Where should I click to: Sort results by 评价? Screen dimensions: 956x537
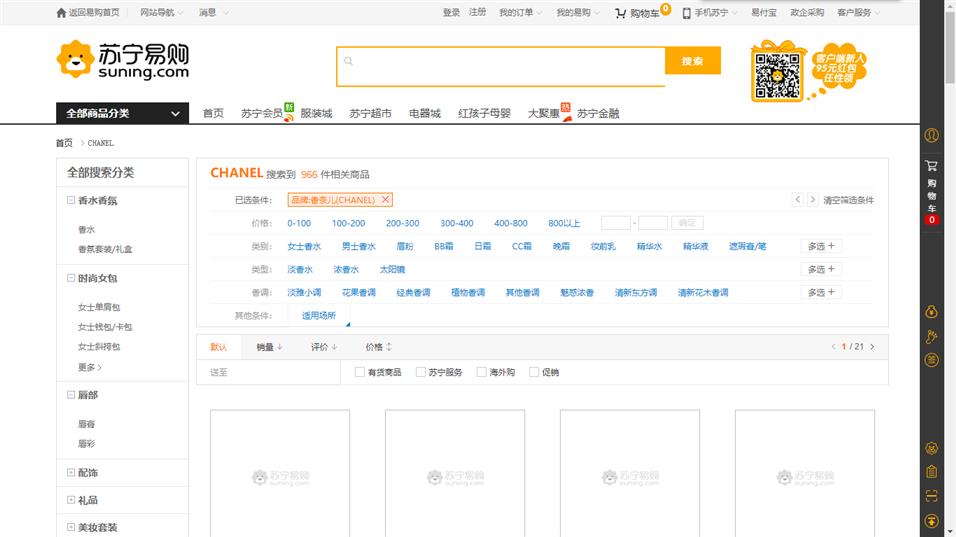[324, 347]
